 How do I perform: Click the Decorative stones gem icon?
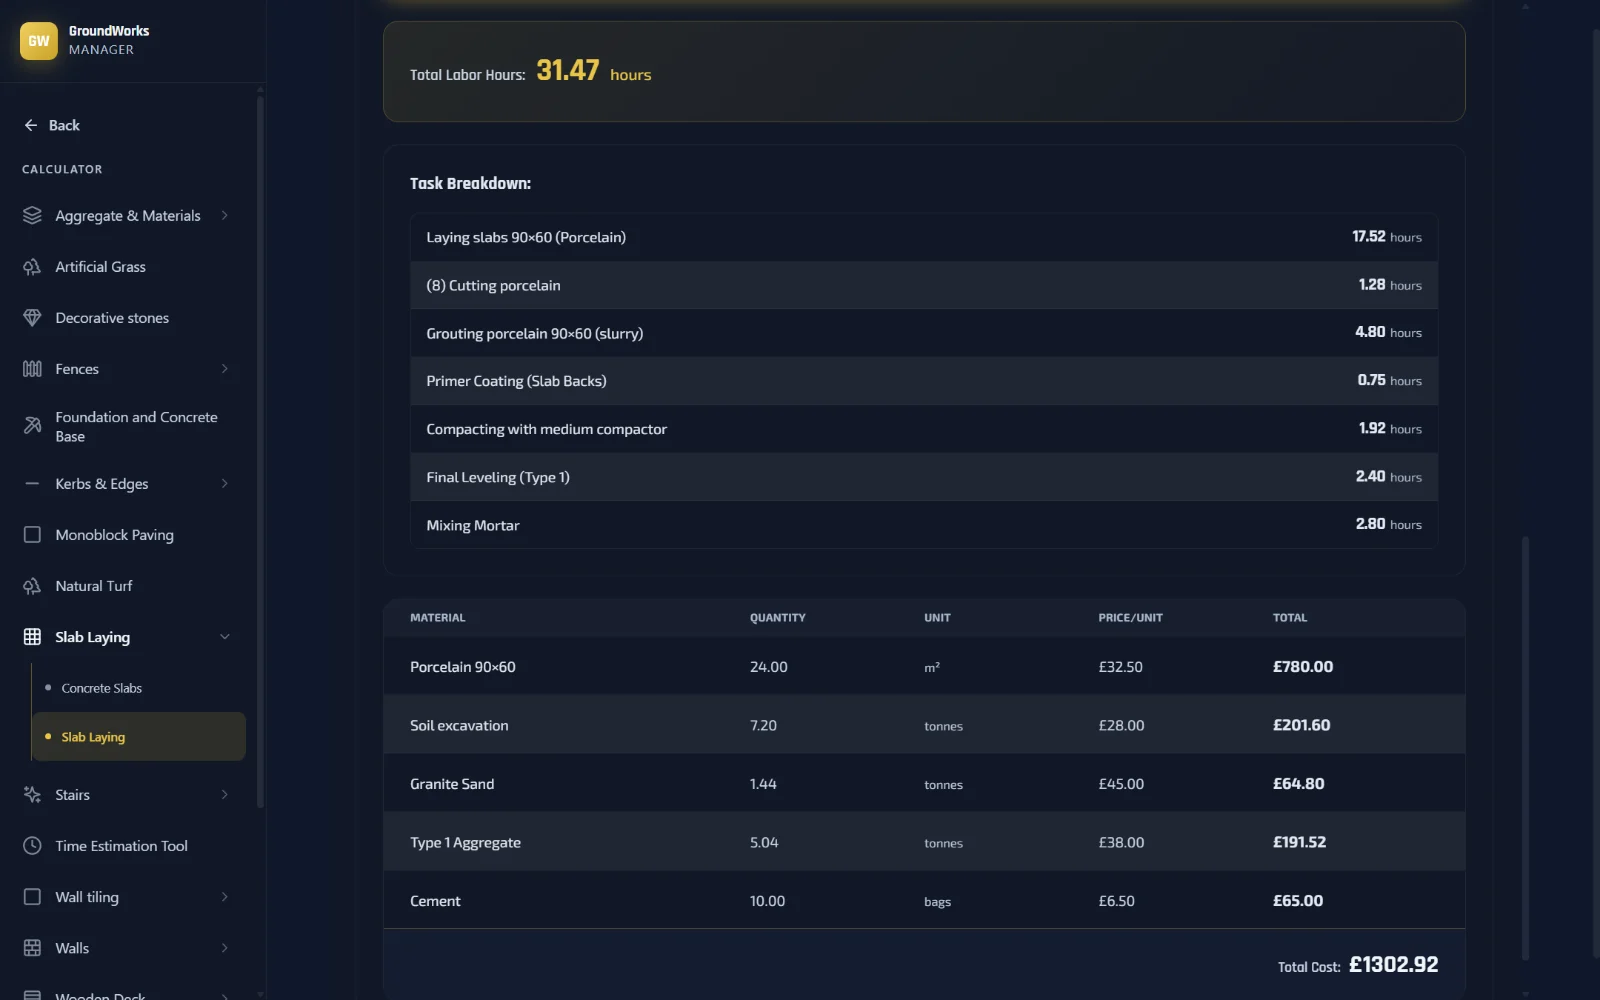(x=32, y=318)
